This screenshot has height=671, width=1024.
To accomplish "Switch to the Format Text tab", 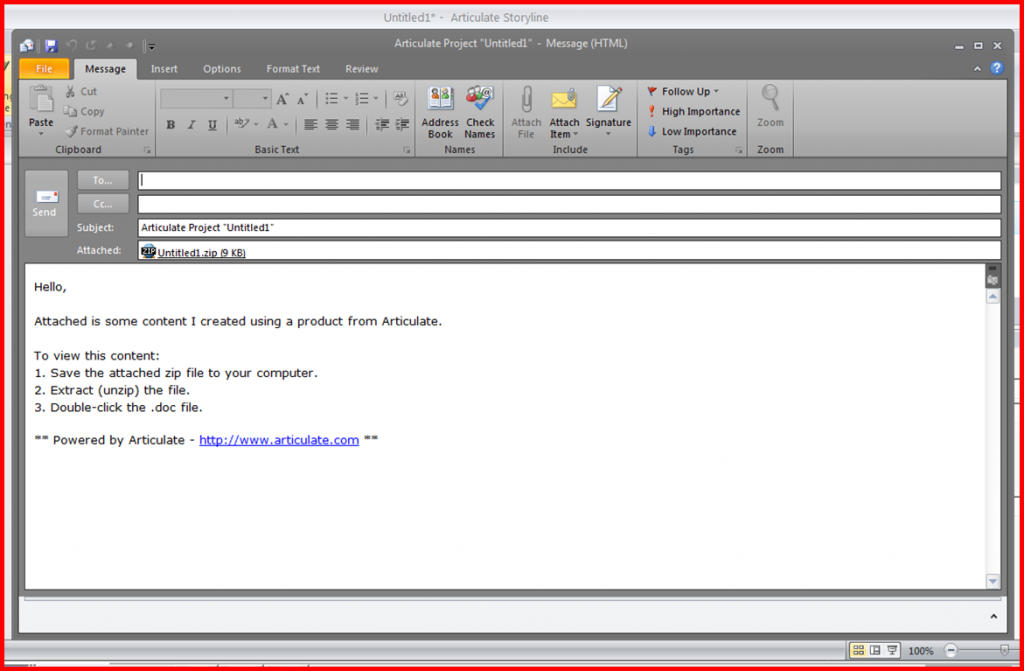I will point(293,69).
